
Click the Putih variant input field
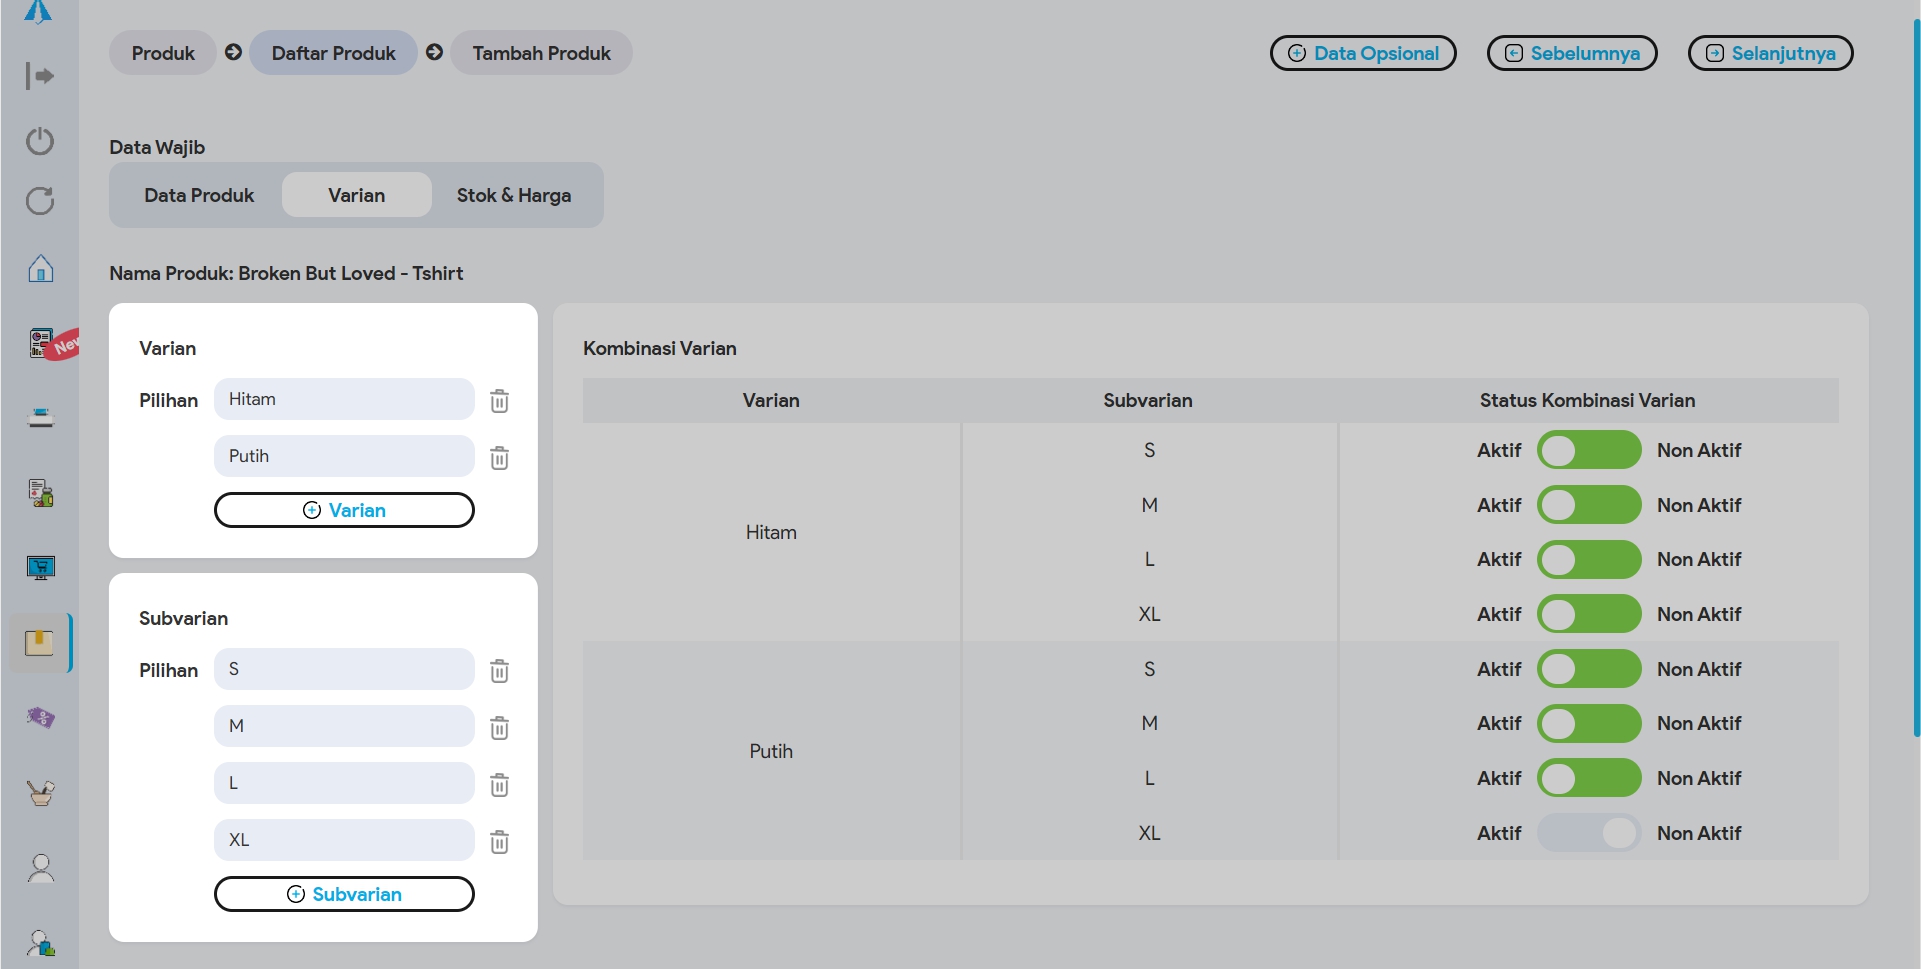344,456
